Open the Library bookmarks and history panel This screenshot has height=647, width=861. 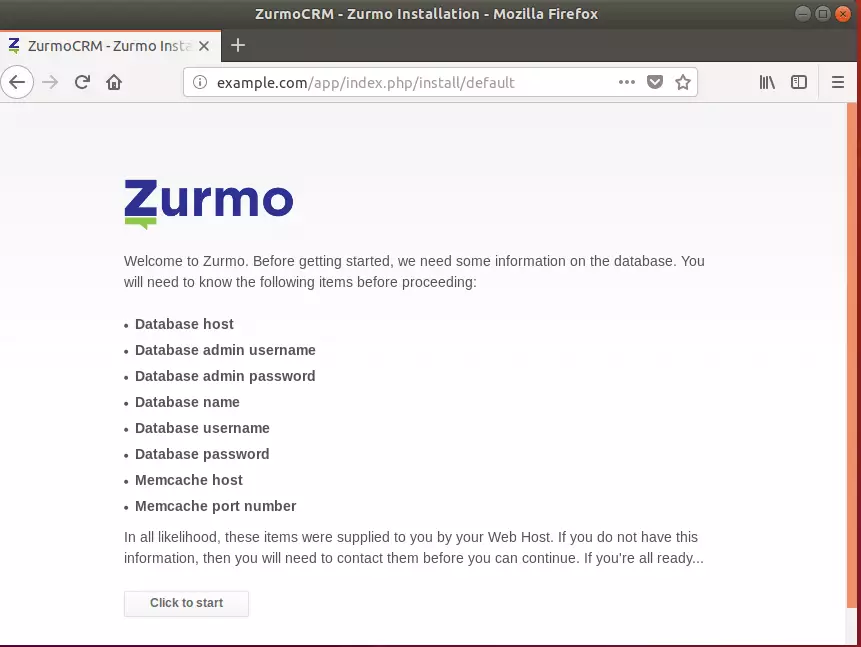click(767, 82)
